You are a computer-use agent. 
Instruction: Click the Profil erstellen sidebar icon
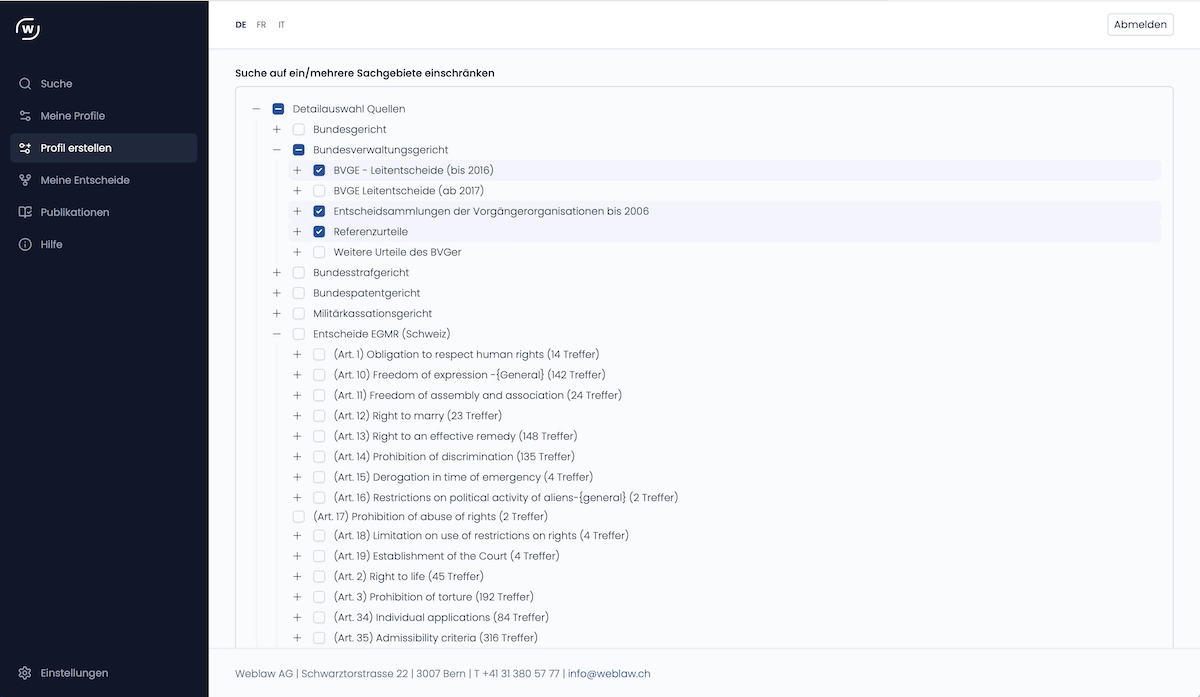pos(25,148)
